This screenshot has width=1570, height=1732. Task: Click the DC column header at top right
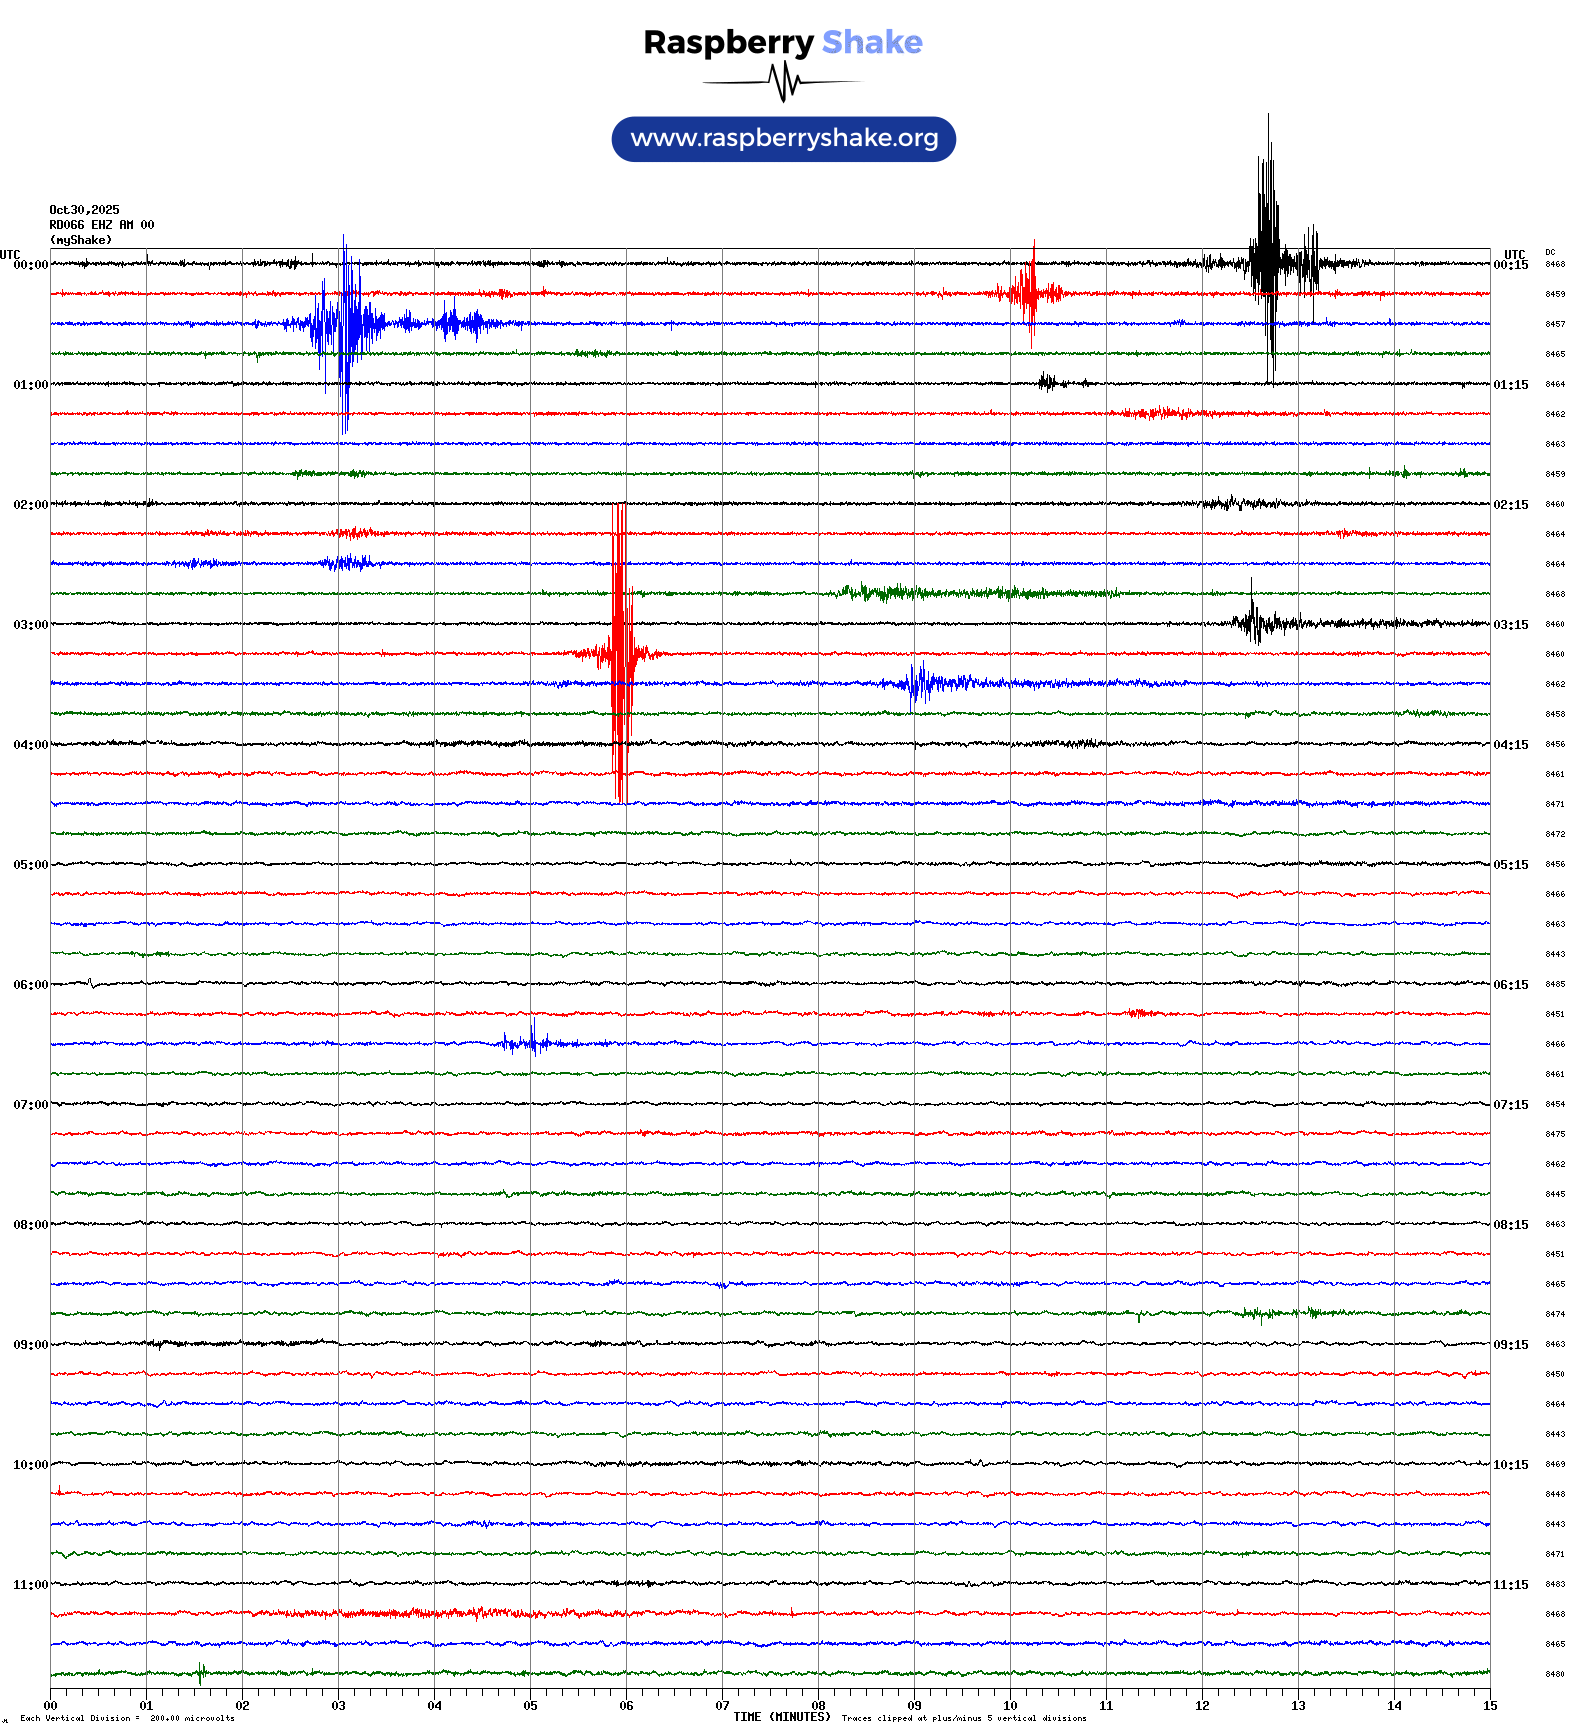1550,253
